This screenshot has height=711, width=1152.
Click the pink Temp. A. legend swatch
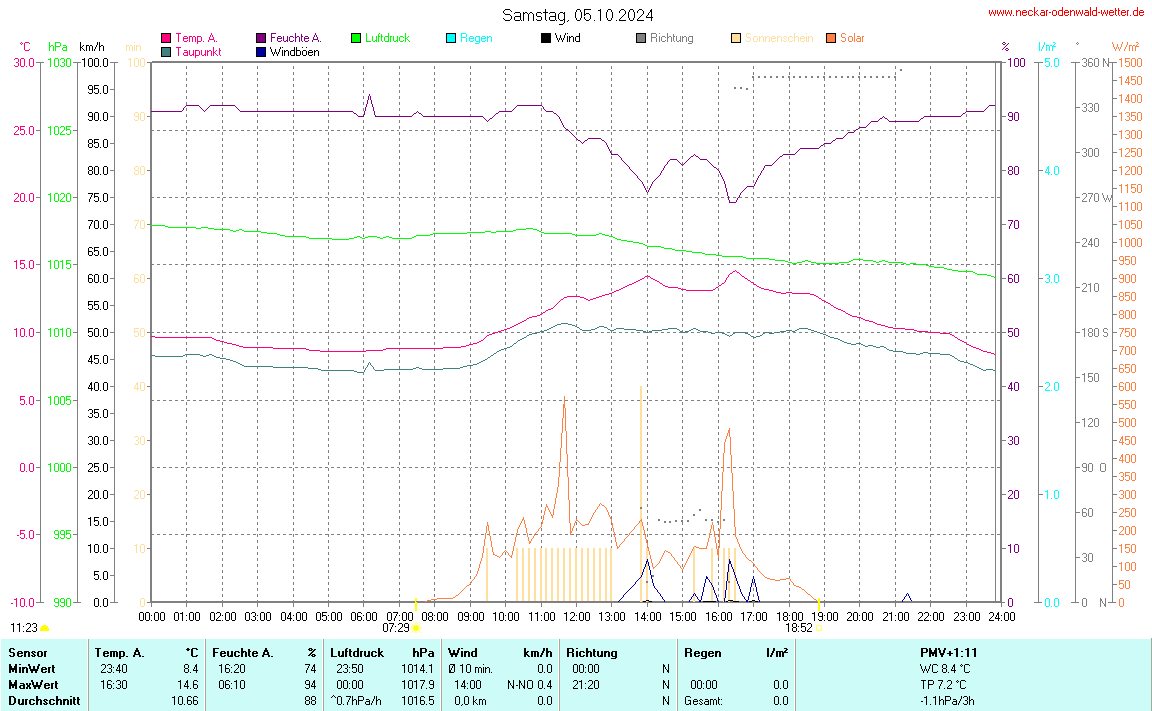click(166, 38)
